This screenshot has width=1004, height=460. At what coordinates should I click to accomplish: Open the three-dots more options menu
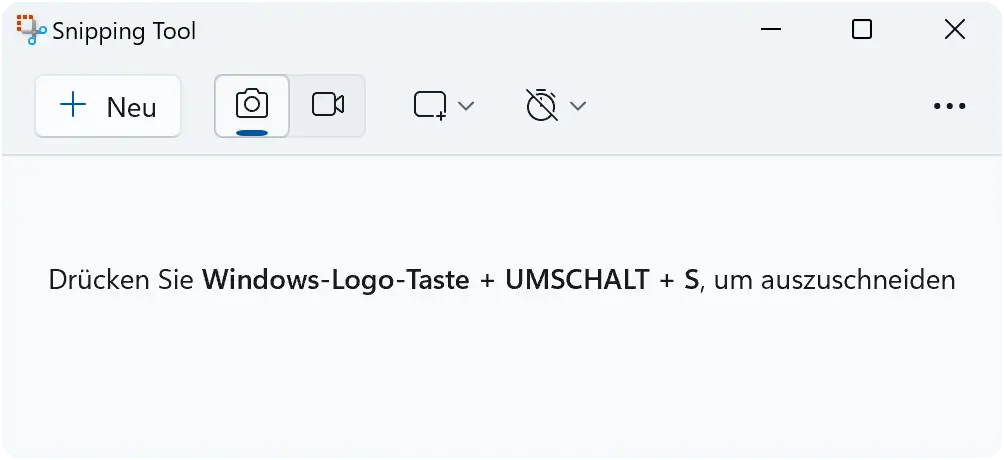(x=950, y=106)
